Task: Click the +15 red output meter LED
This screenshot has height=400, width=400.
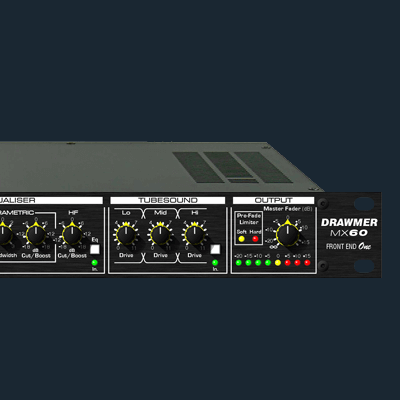Action: [x=307, y=263]
